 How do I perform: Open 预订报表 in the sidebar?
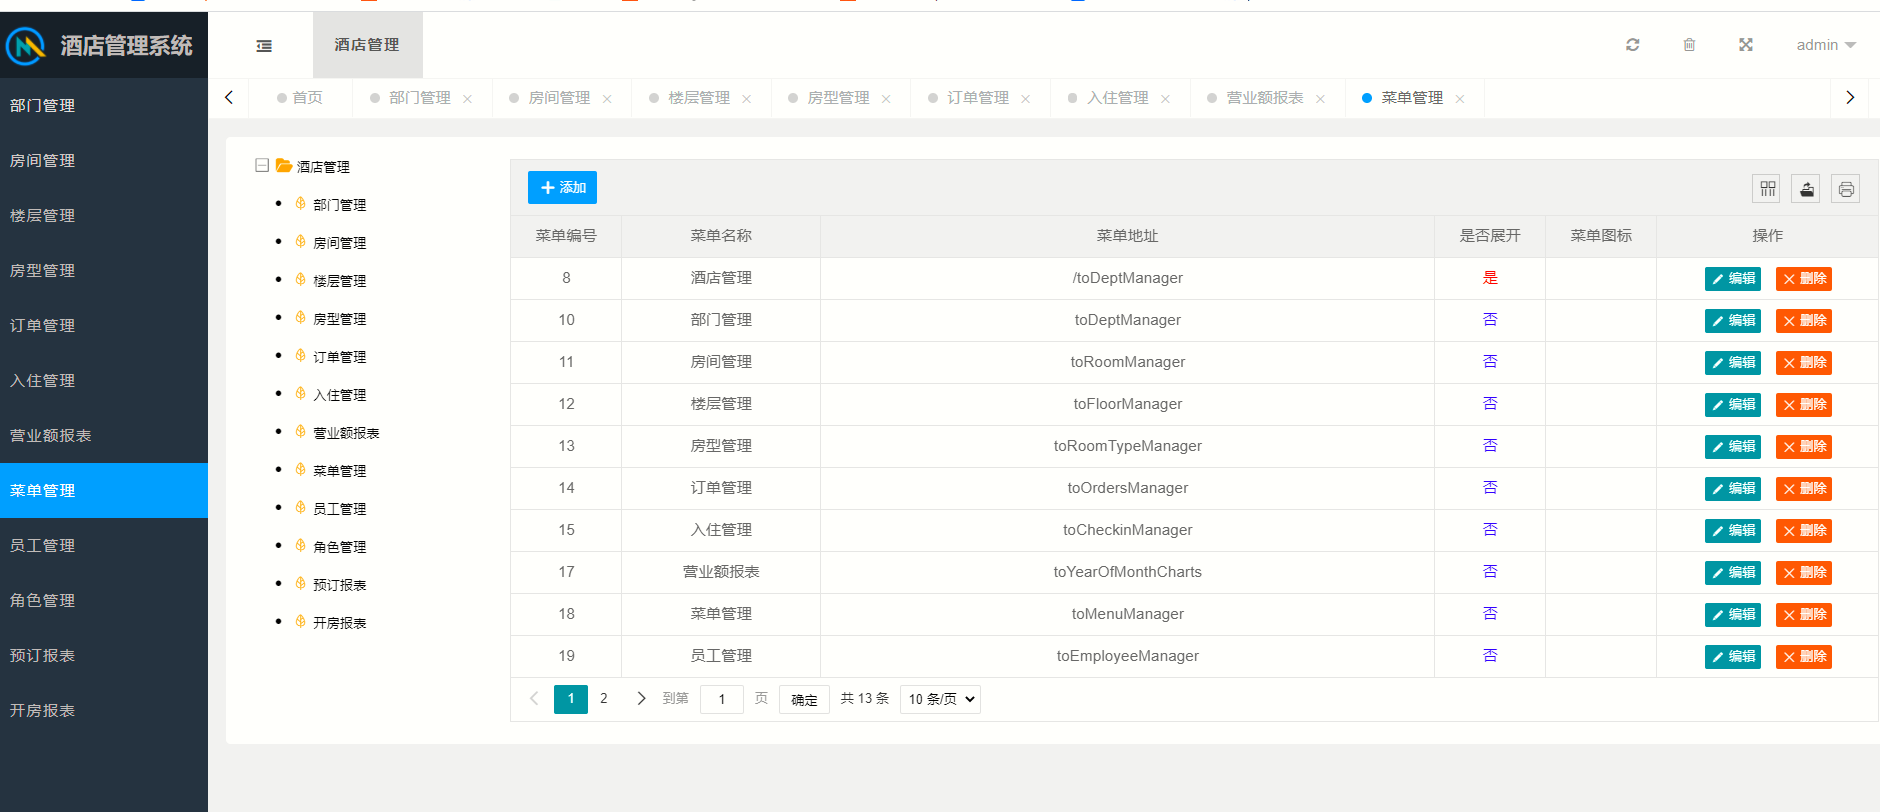[x=104, y=655]
